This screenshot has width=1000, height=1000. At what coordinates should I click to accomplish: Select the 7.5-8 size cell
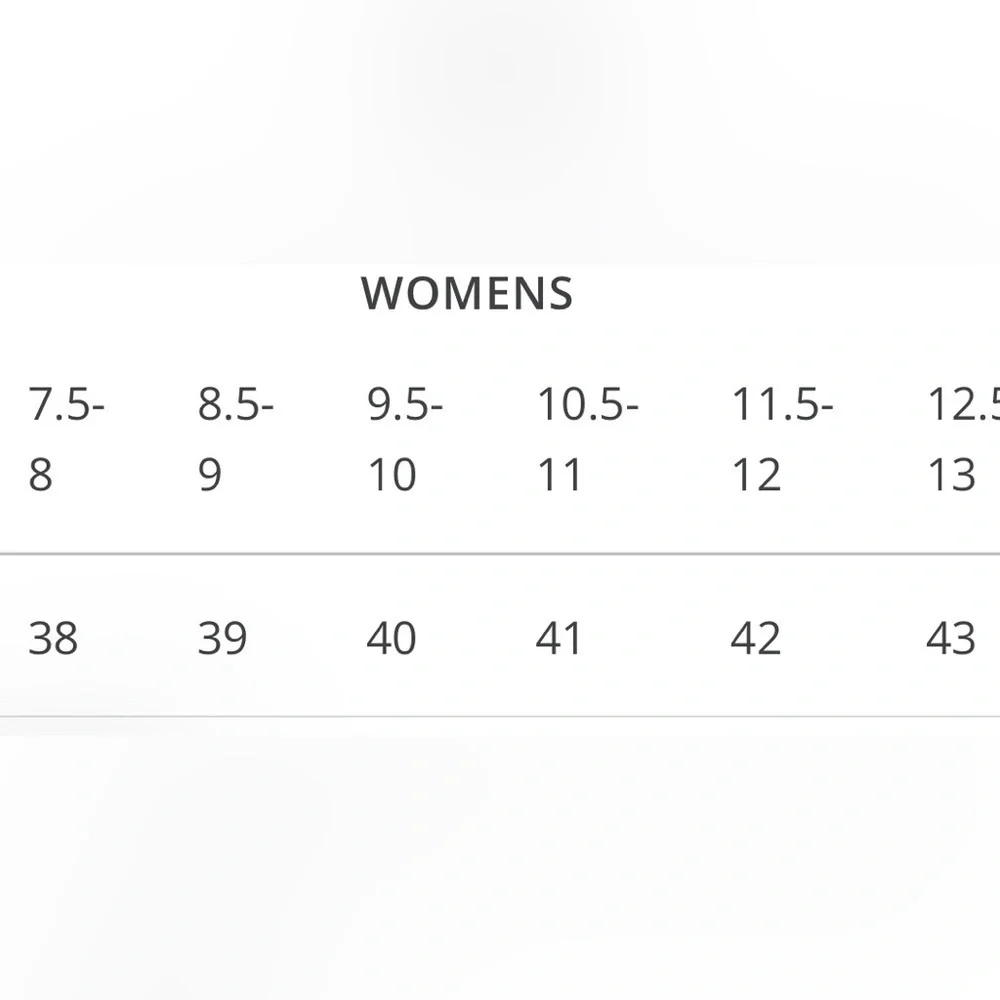pos(66,439)
